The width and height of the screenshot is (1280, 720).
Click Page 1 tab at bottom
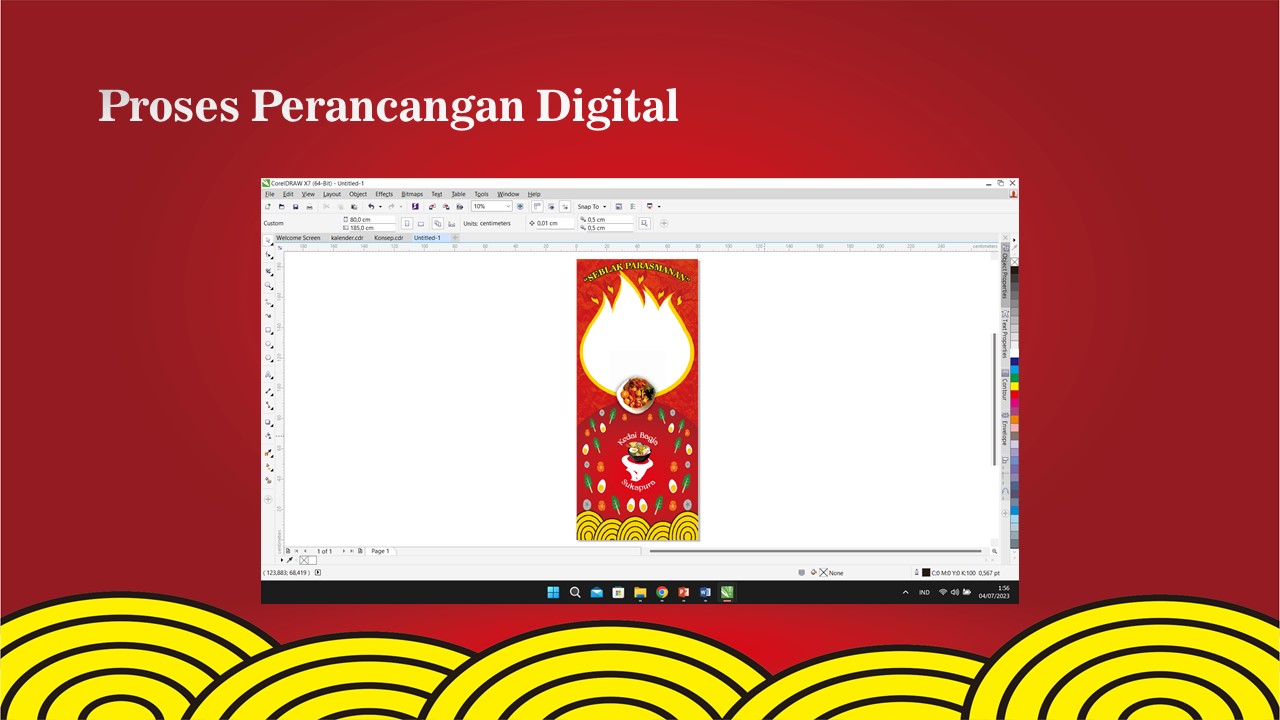point(380,551)
